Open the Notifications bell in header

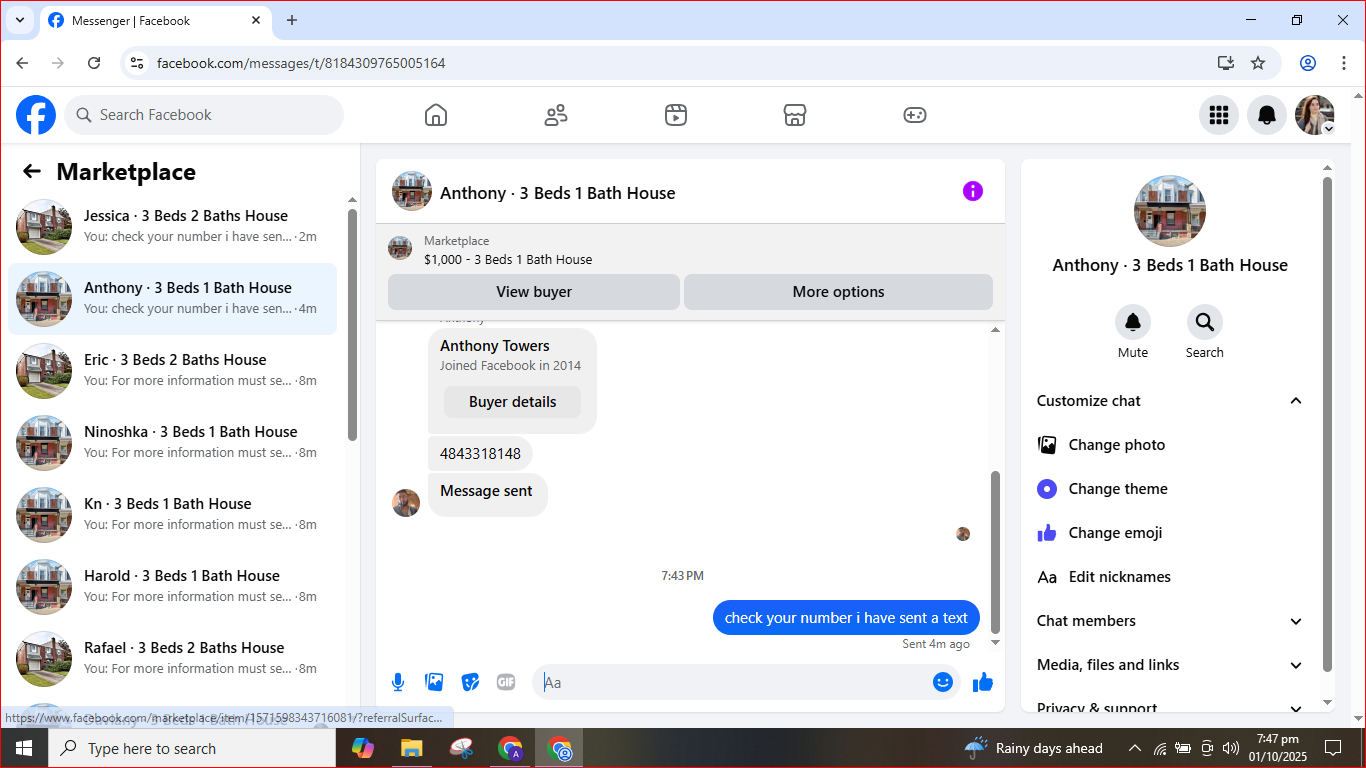point(1267,115)
